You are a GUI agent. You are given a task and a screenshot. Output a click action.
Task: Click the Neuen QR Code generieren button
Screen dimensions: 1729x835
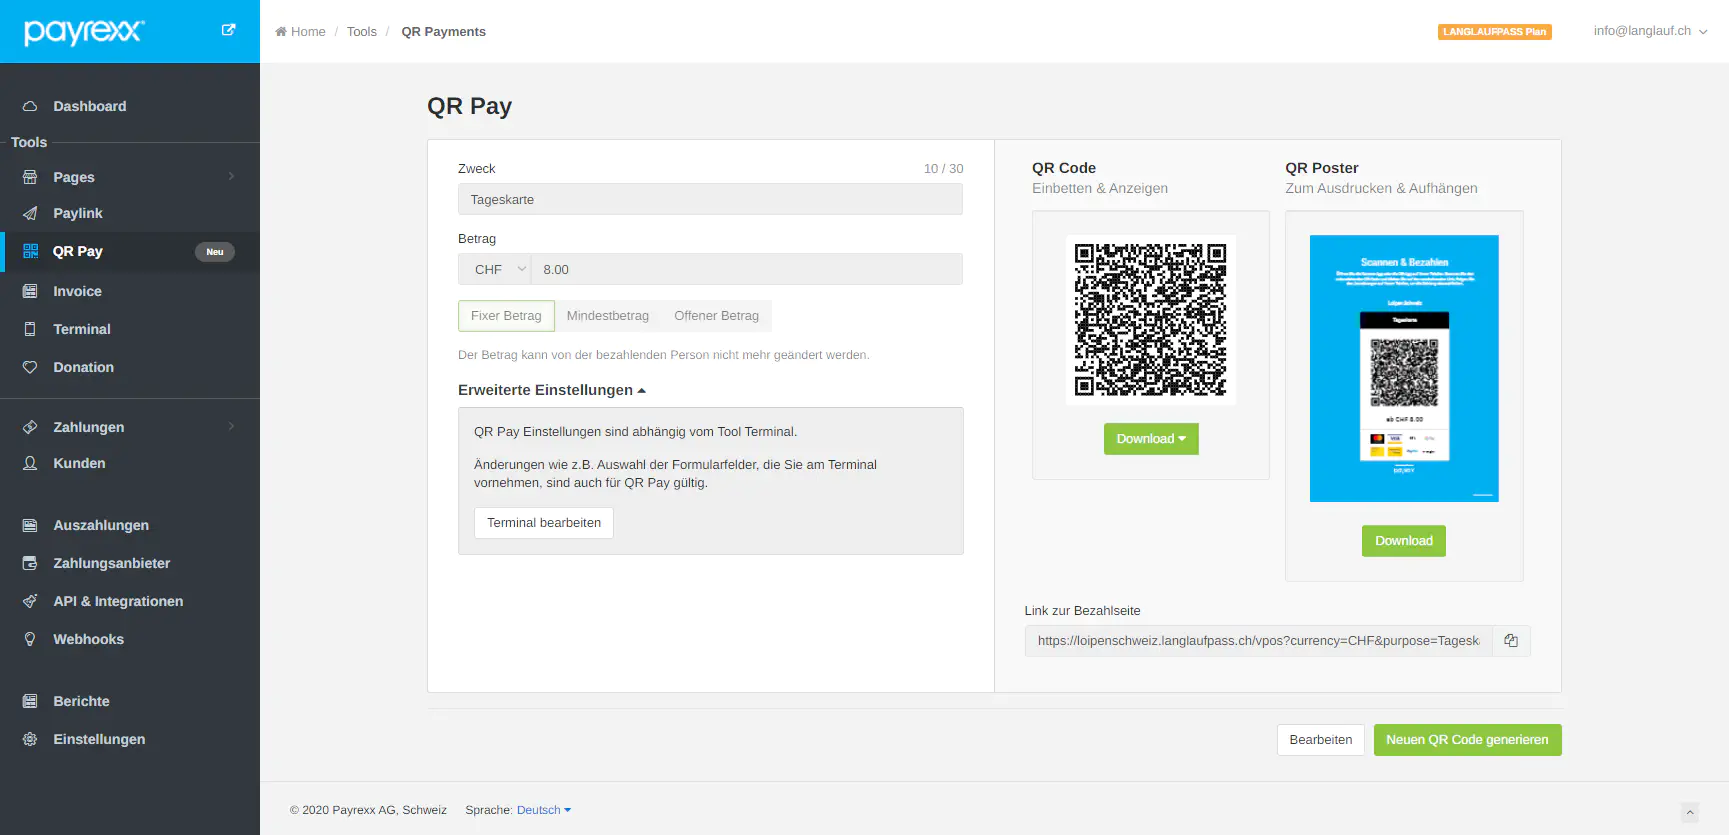(x=1466, y=740)
